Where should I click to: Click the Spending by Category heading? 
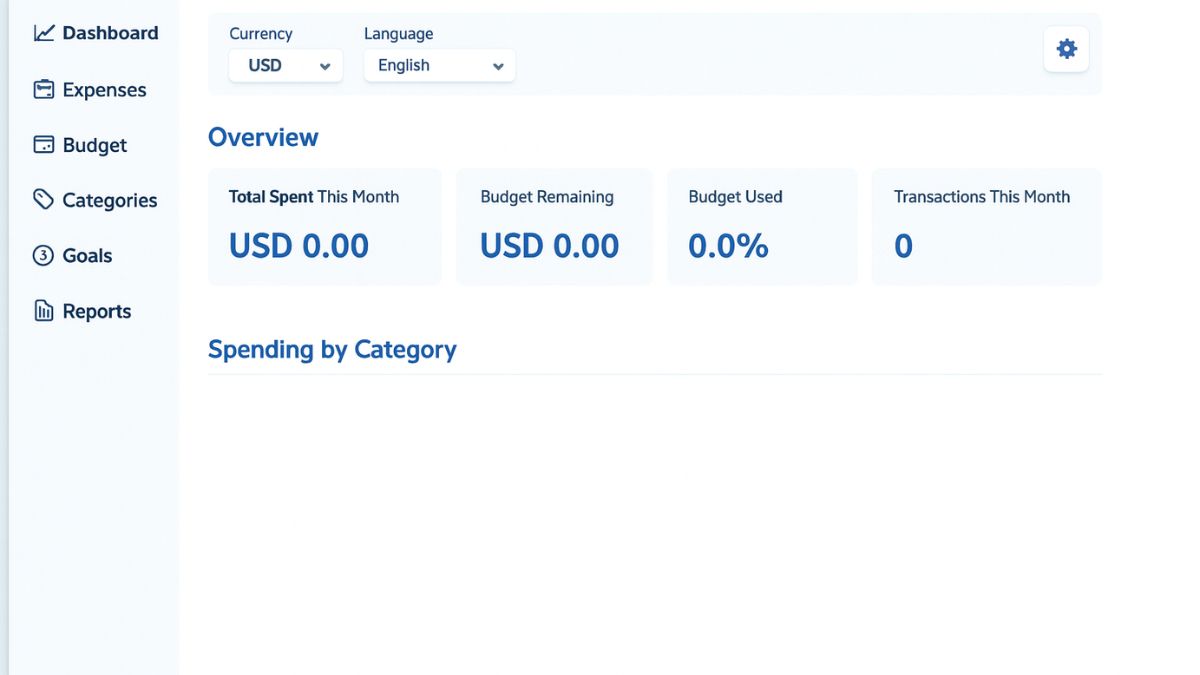(x=332, y=349)
